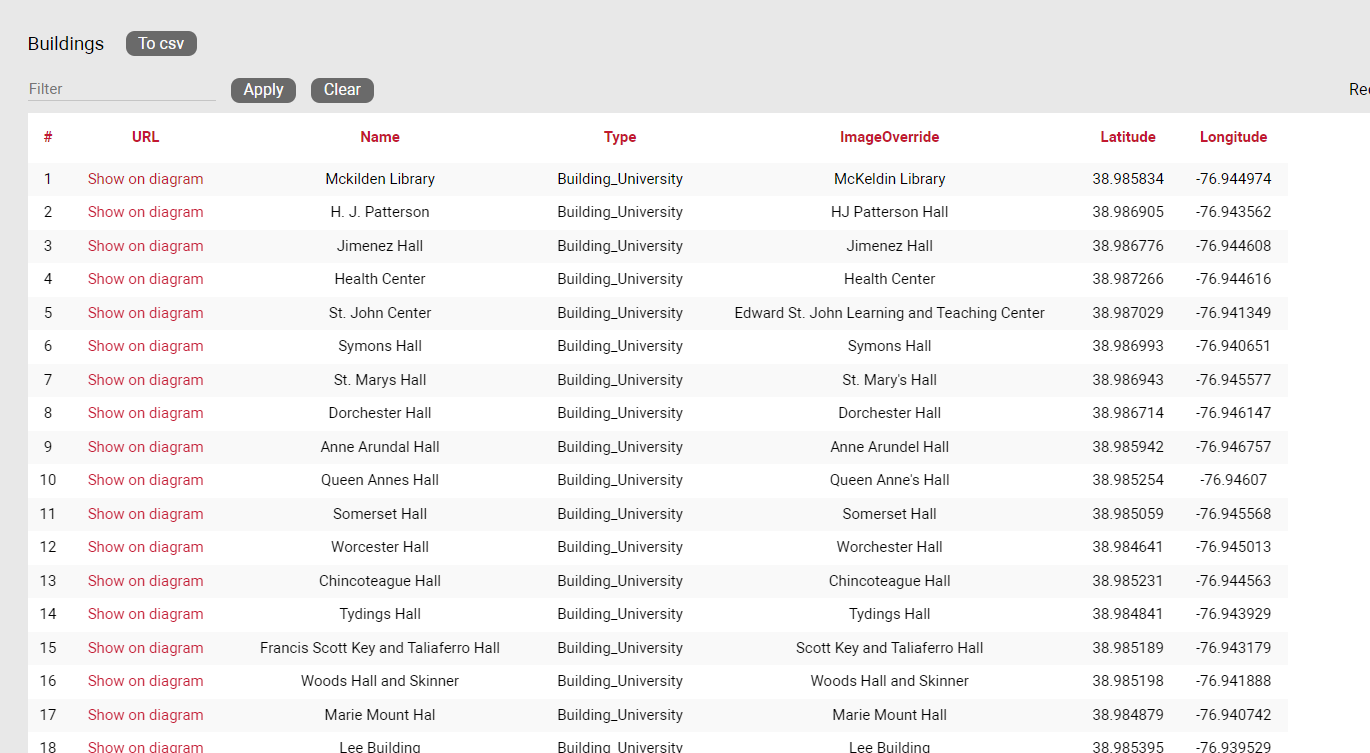Show Mckilden Library on diagram
This screenshot has width=1370, height=753.
click(145, 179)
